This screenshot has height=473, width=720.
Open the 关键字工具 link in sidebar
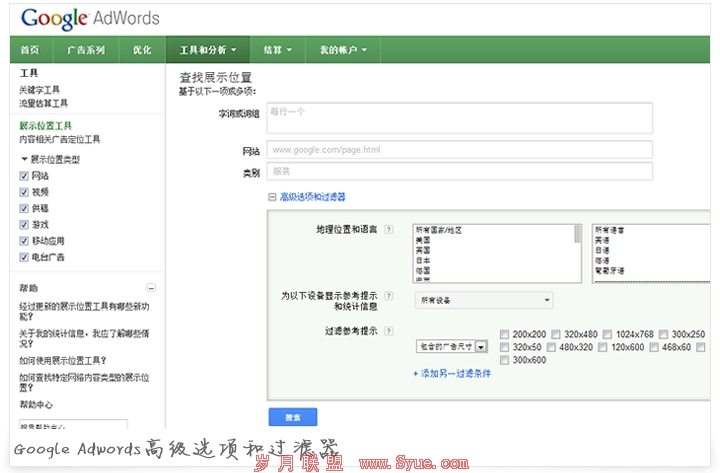coord(40,90)
